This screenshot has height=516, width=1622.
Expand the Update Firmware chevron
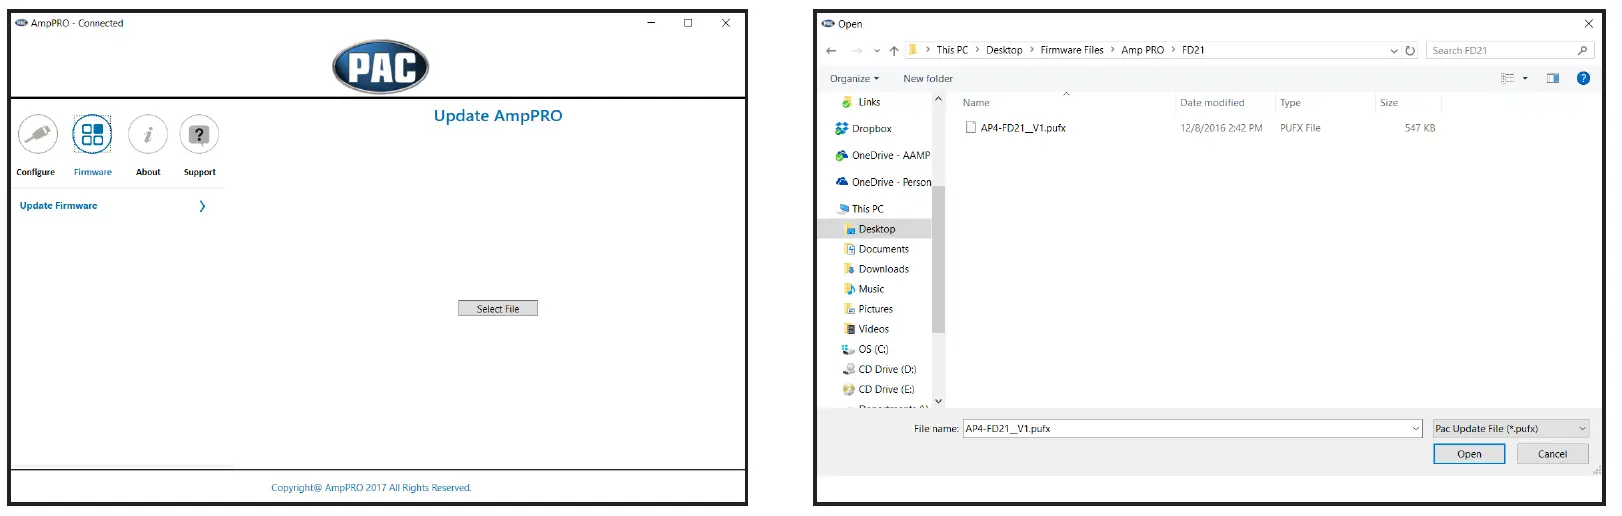(x=202, y=206)
